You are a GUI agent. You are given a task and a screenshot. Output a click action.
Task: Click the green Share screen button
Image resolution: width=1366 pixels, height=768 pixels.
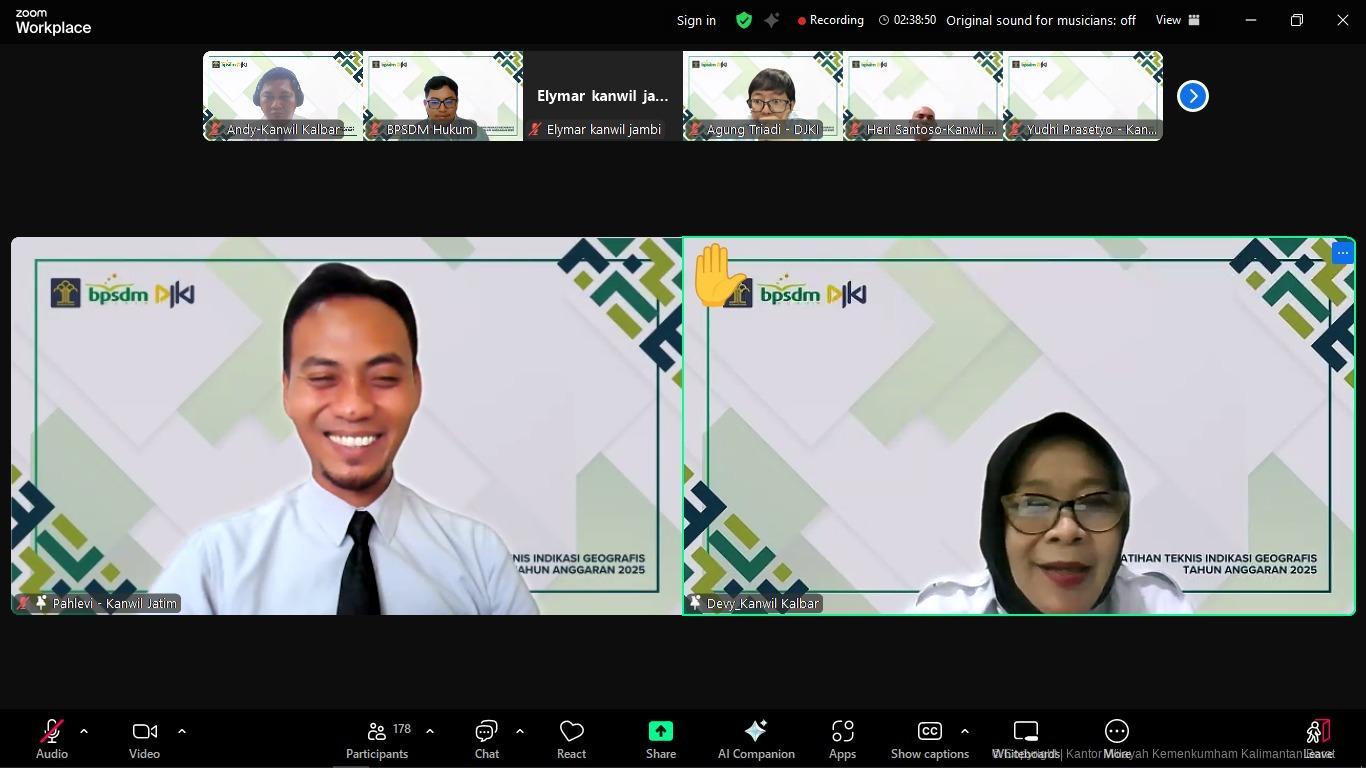point(660,739)
